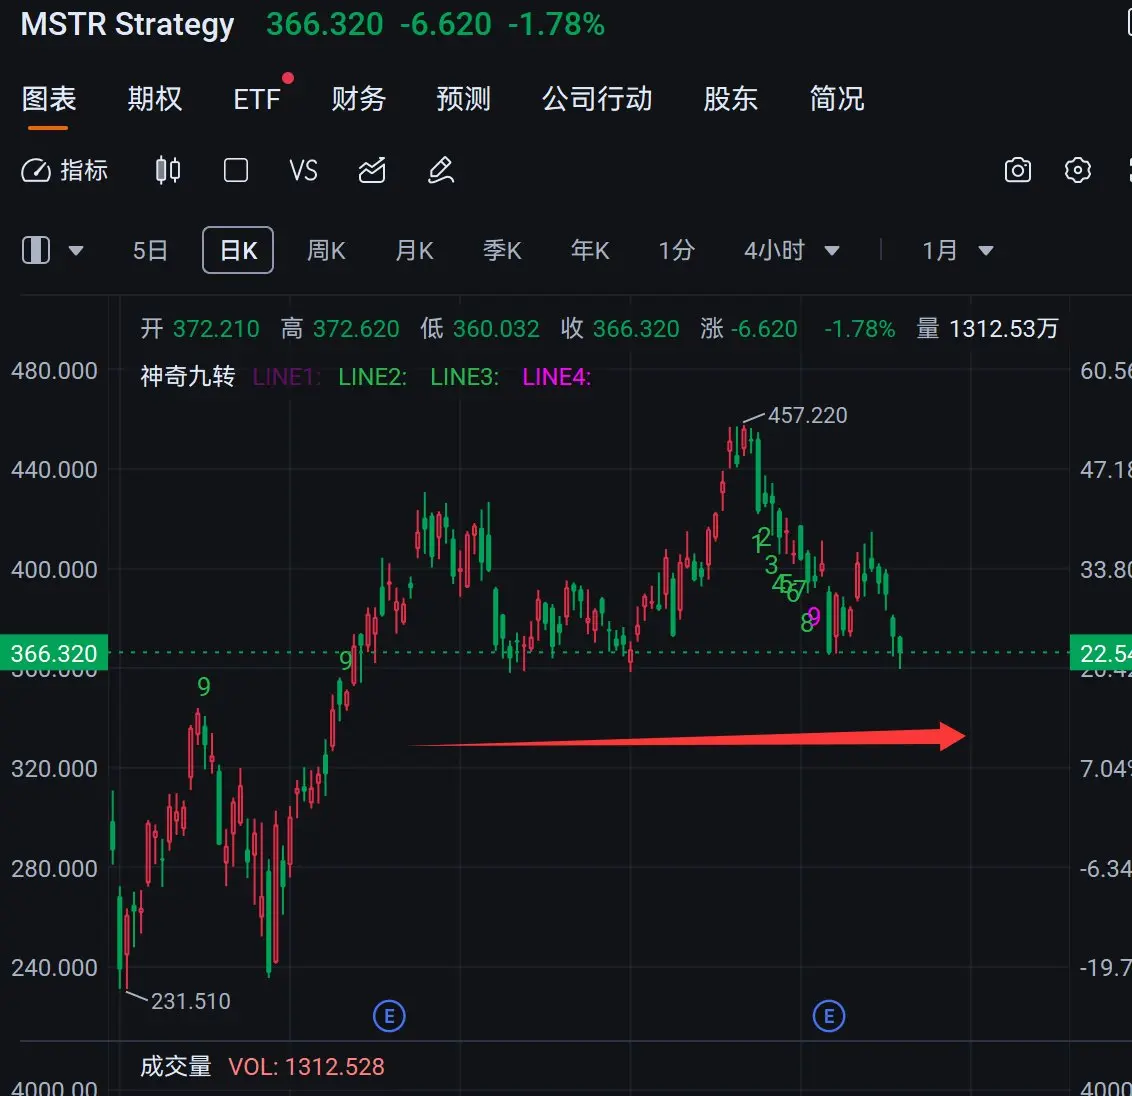Select the 季K quarterly timeframe
1132x1096 pixels.
[502, 251]
